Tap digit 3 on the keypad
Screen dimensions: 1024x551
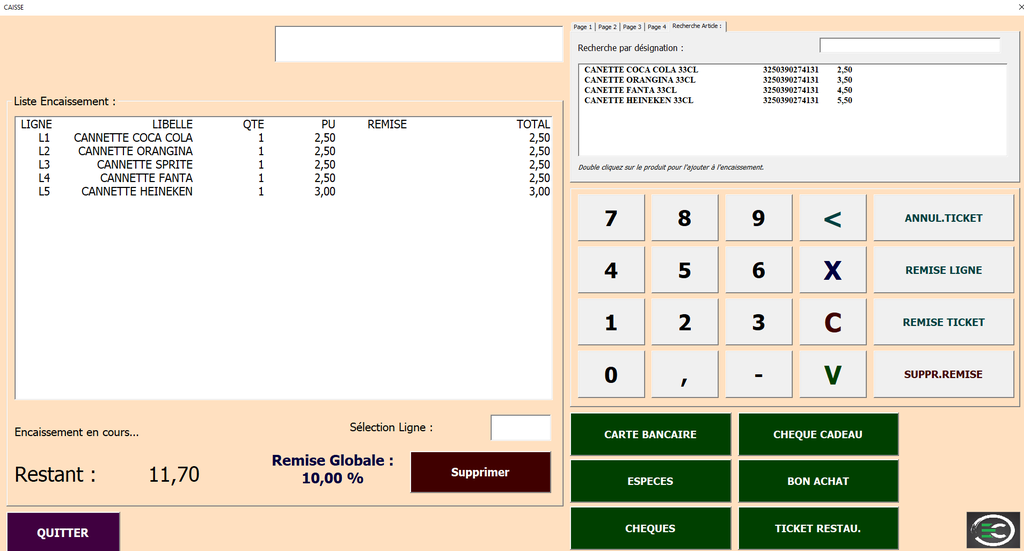point(758,323)
